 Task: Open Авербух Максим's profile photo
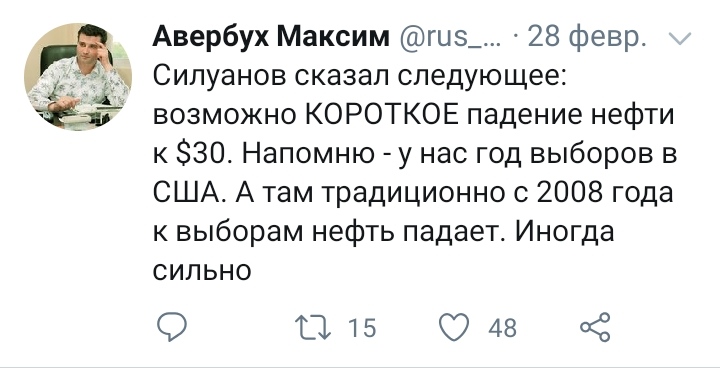pos(78,77)
